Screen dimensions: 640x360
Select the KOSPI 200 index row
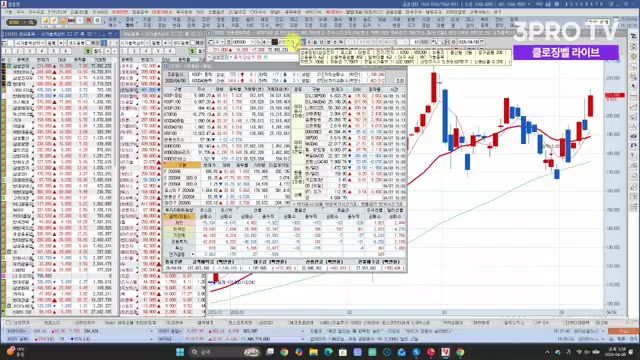(227, 108)
